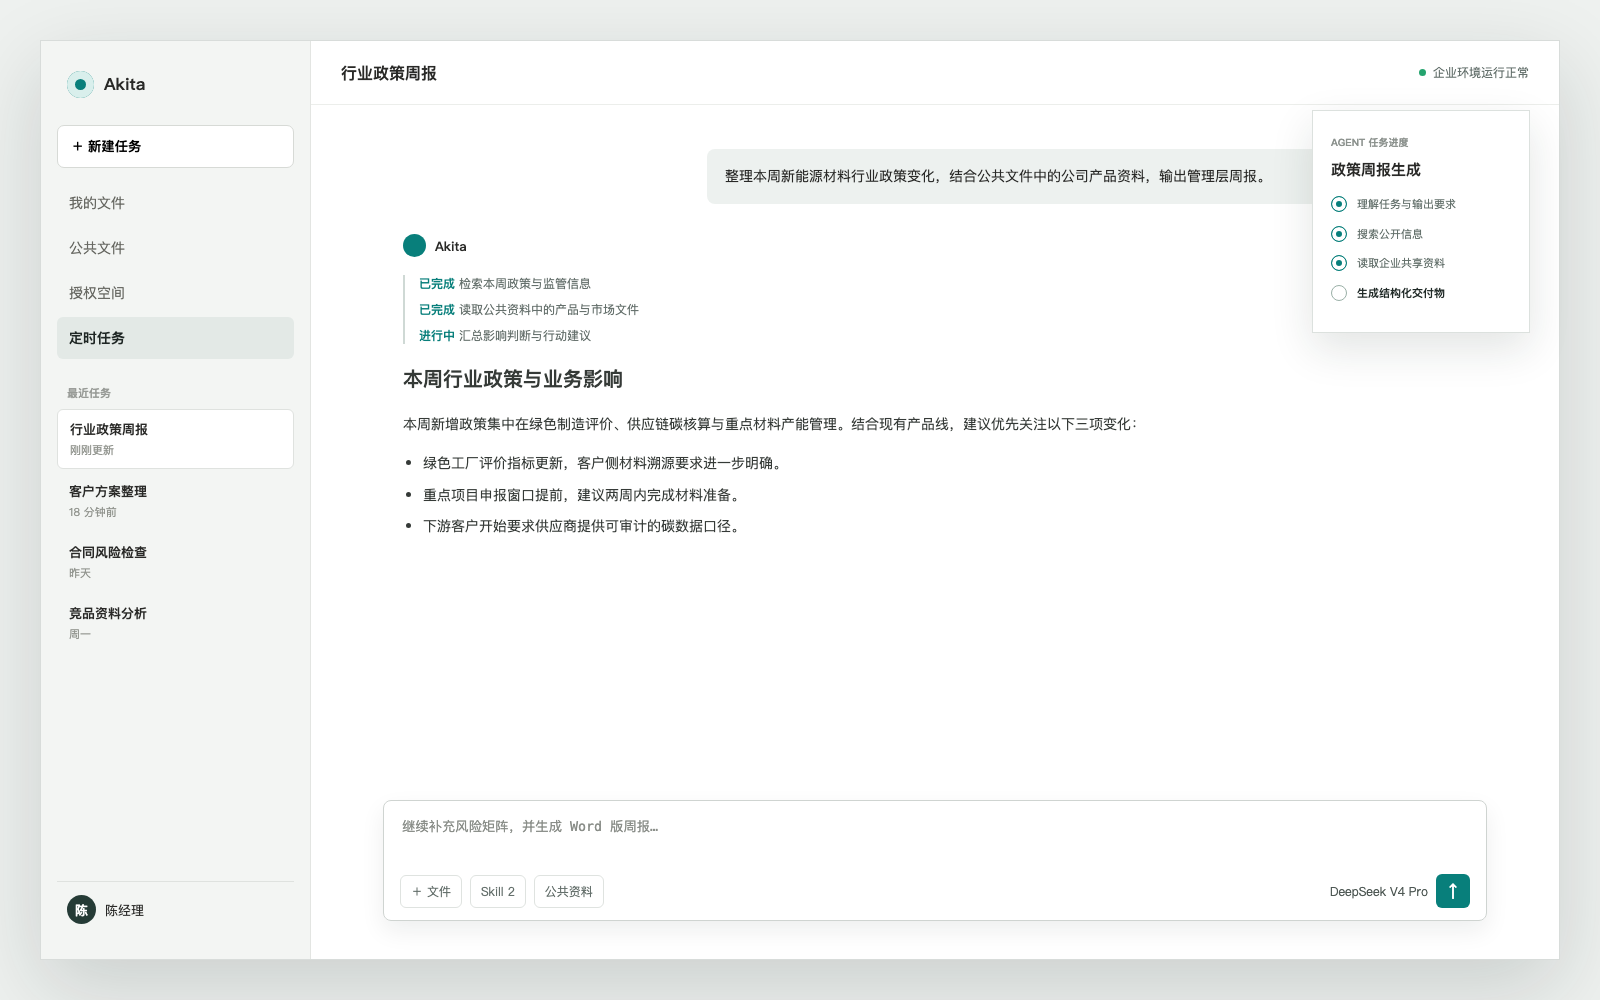1600x1000 pixels.
Task: Open the DeepSeek V4 Pro model selector
Action: tap(1378, 892)
